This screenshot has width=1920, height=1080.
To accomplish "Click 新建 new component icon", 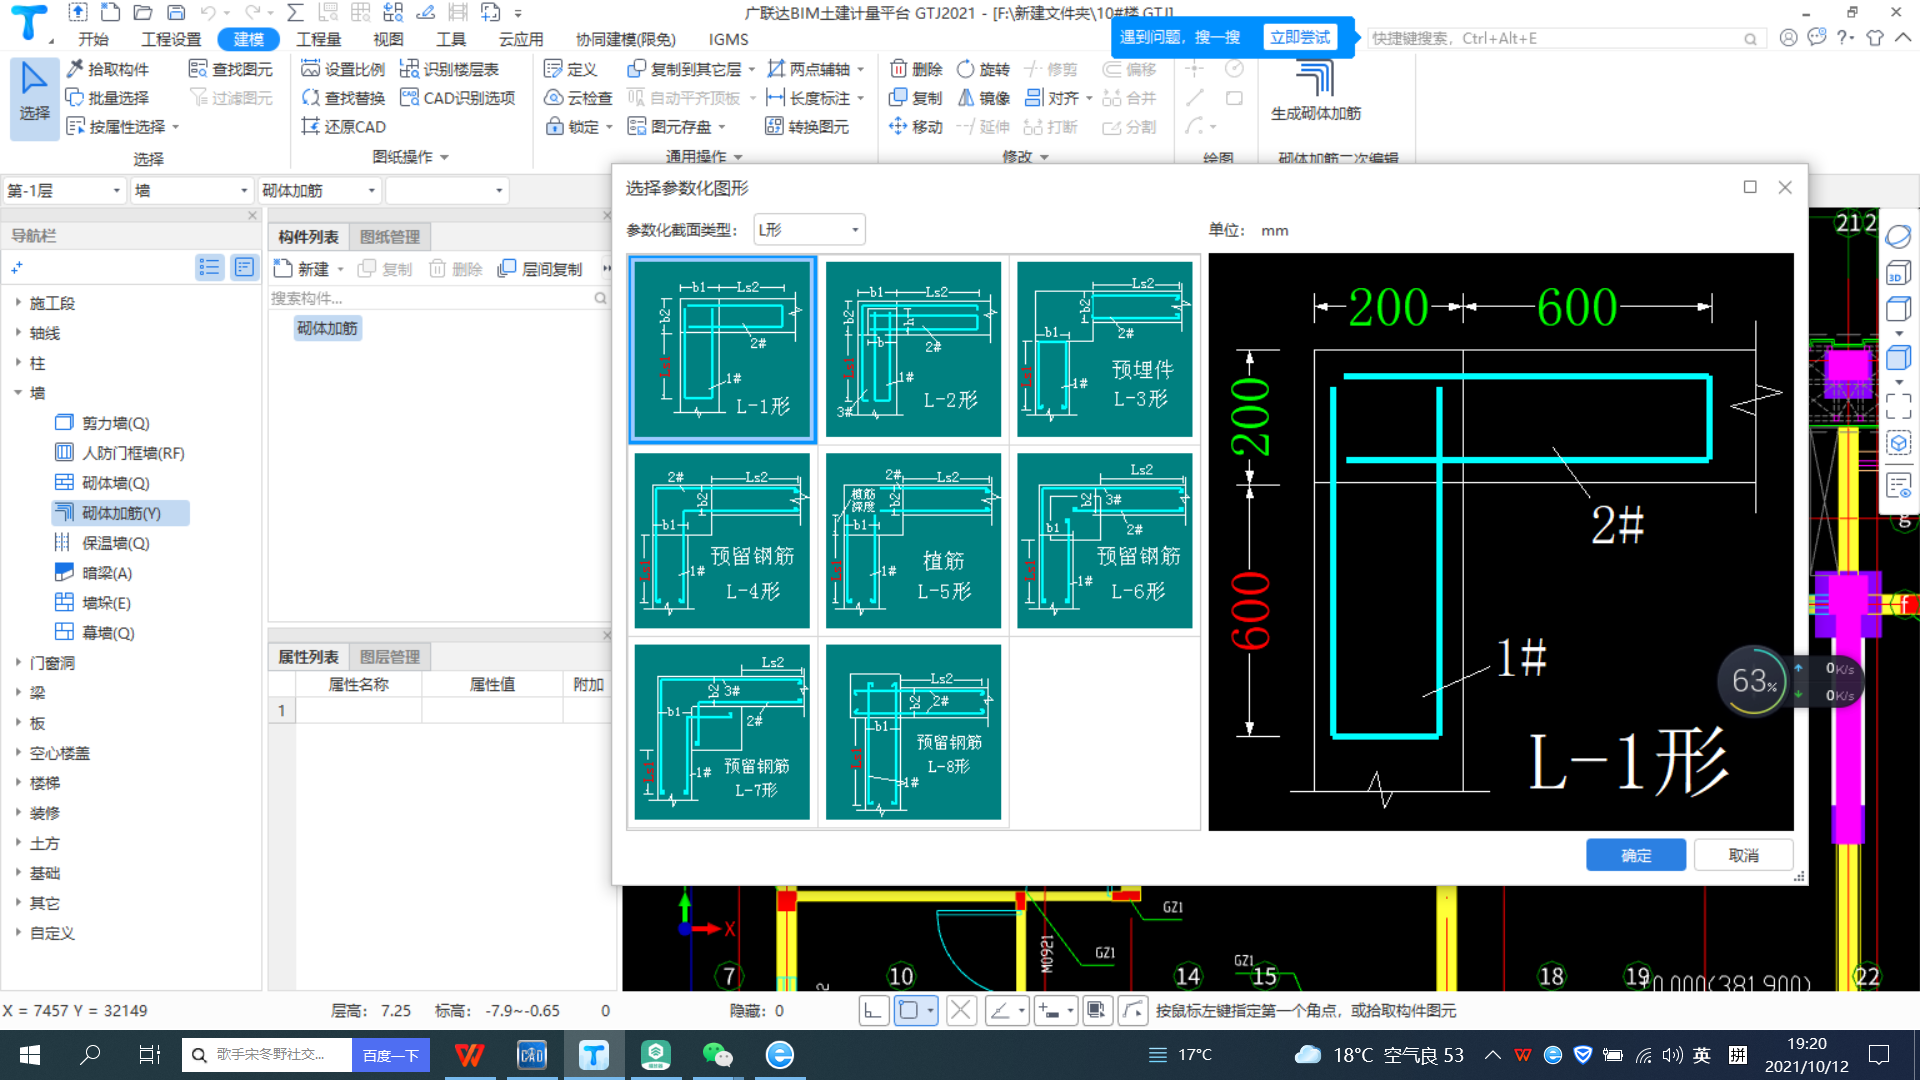I will pyautogui.click(x=300, y=269).
